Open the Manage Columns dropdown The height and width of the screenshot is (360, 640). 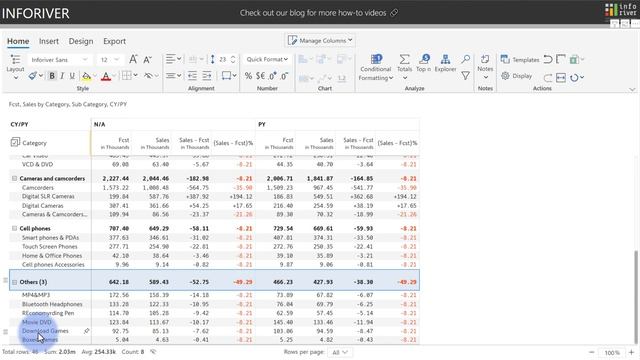(x=320, y=40)
